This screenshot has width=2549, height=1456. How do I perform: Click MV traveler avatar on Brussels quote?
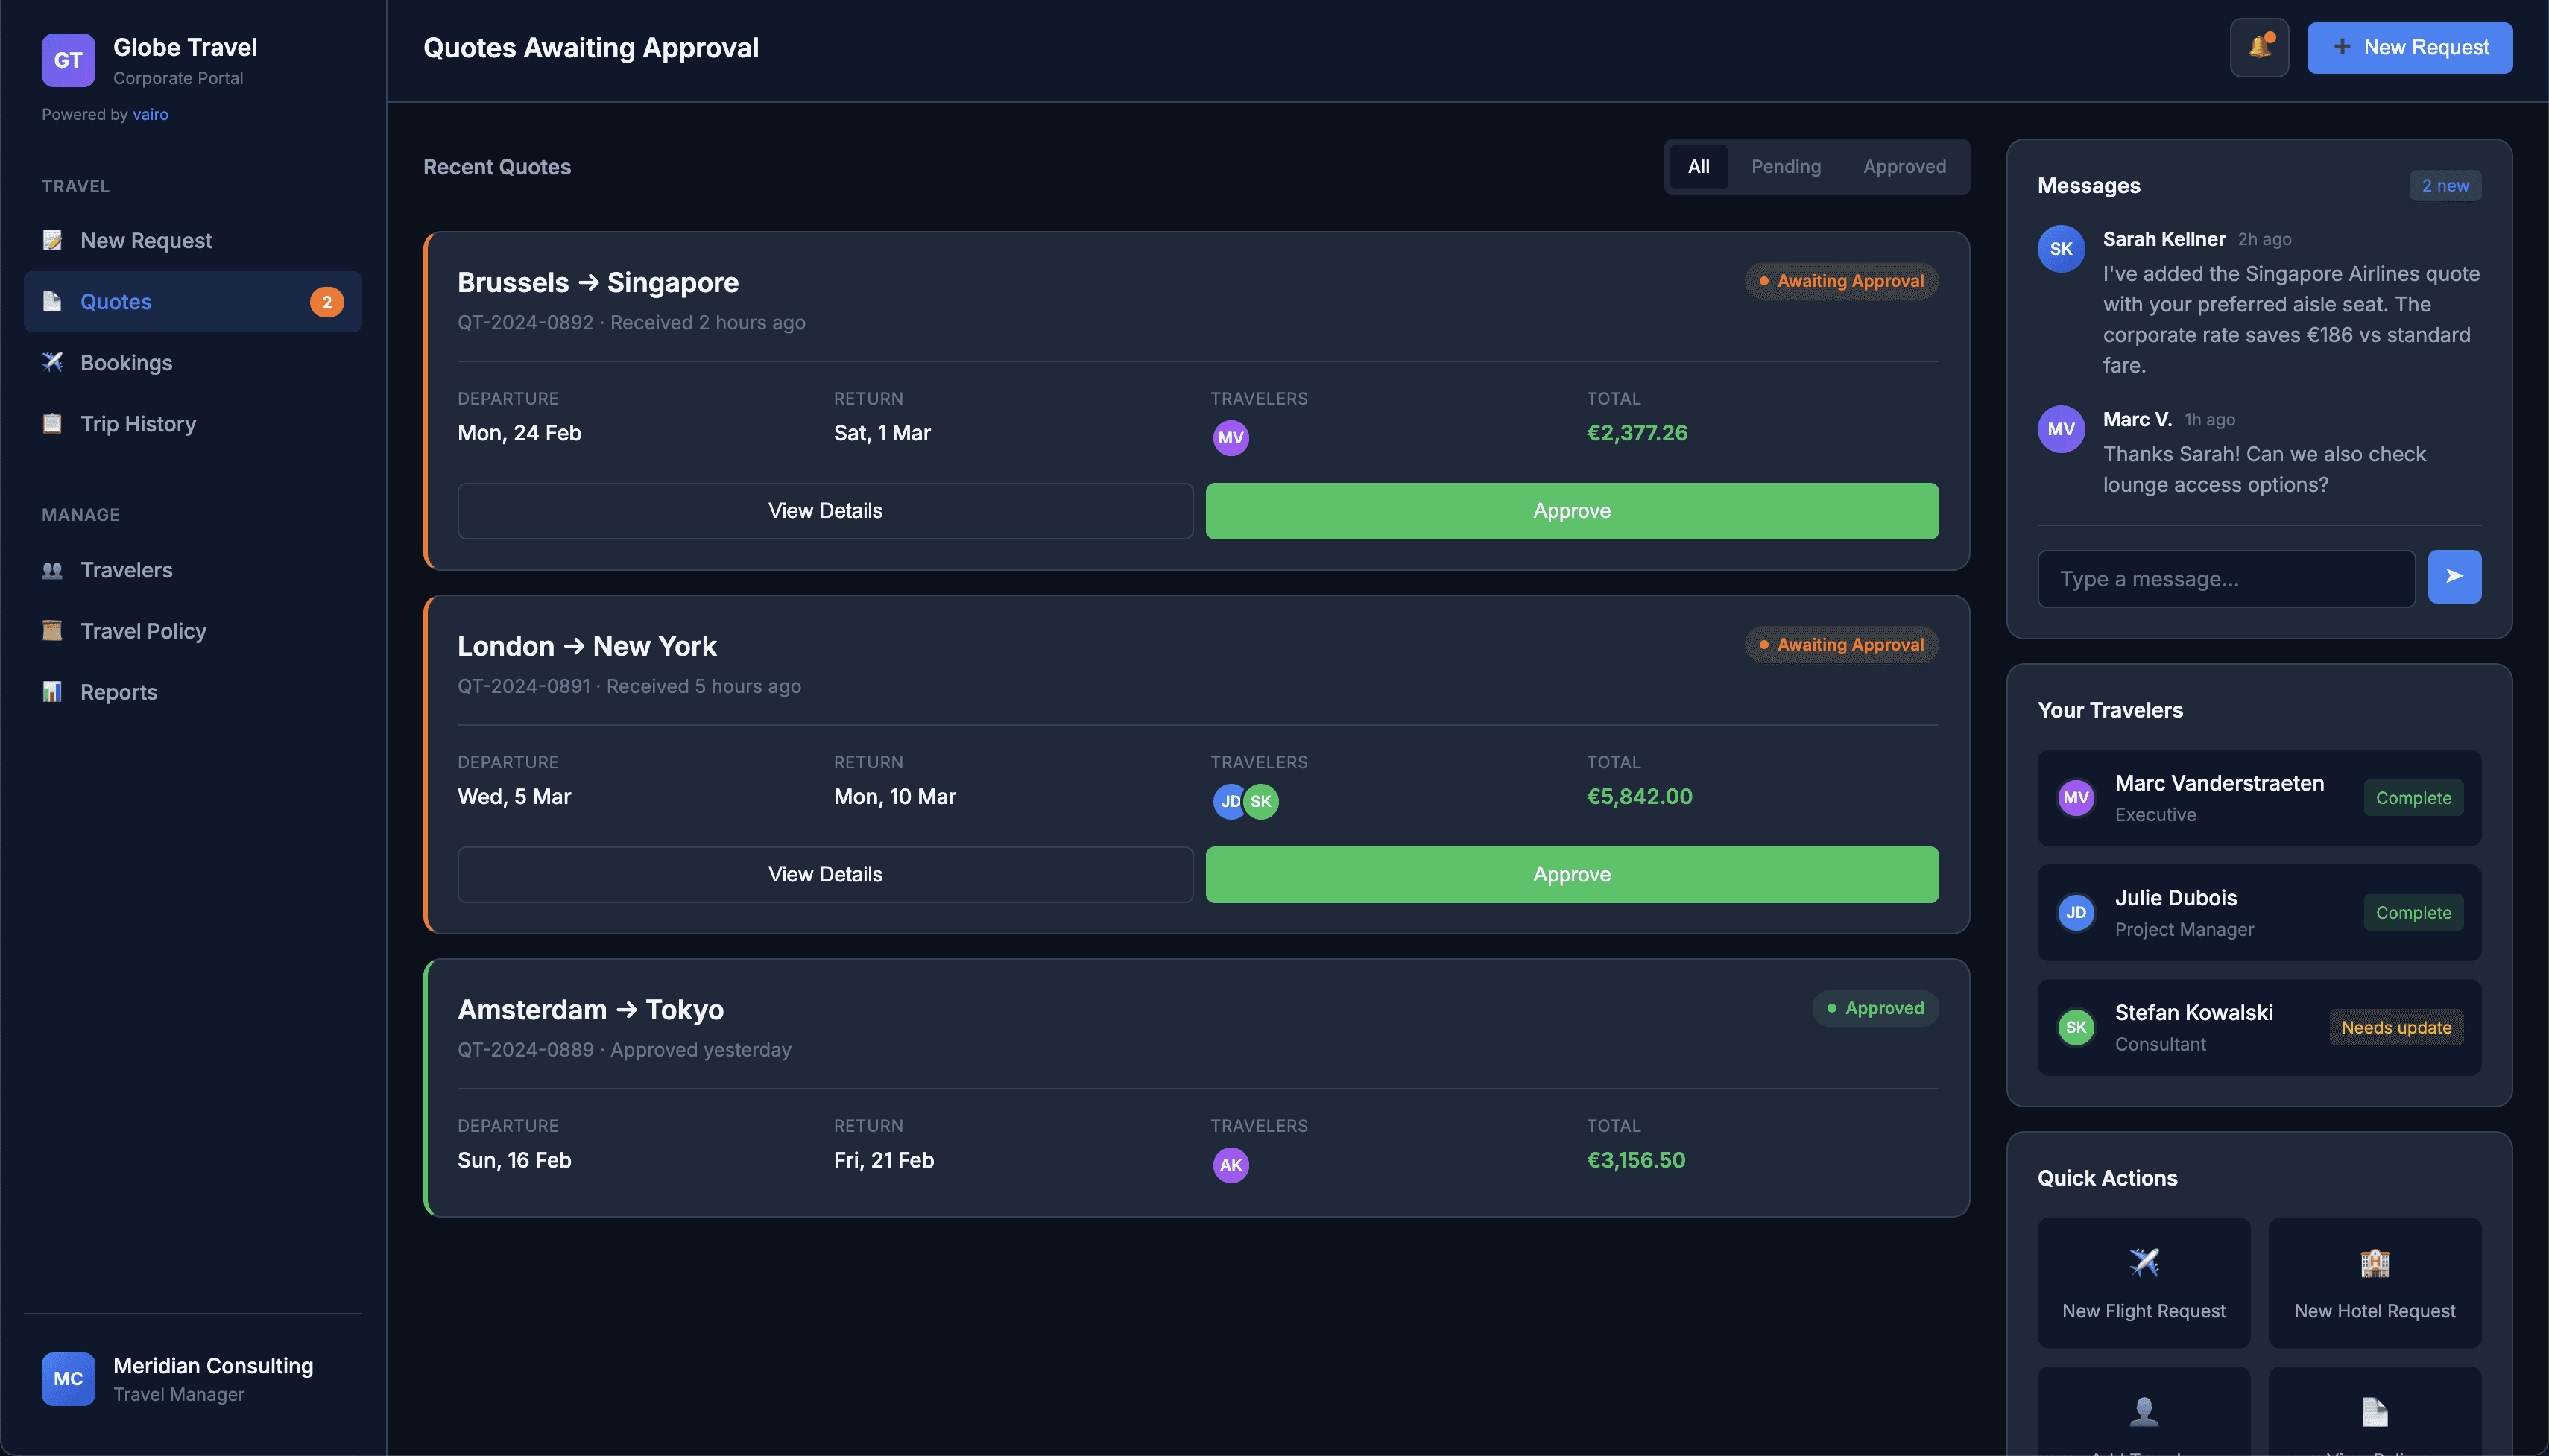(1230, 438)
